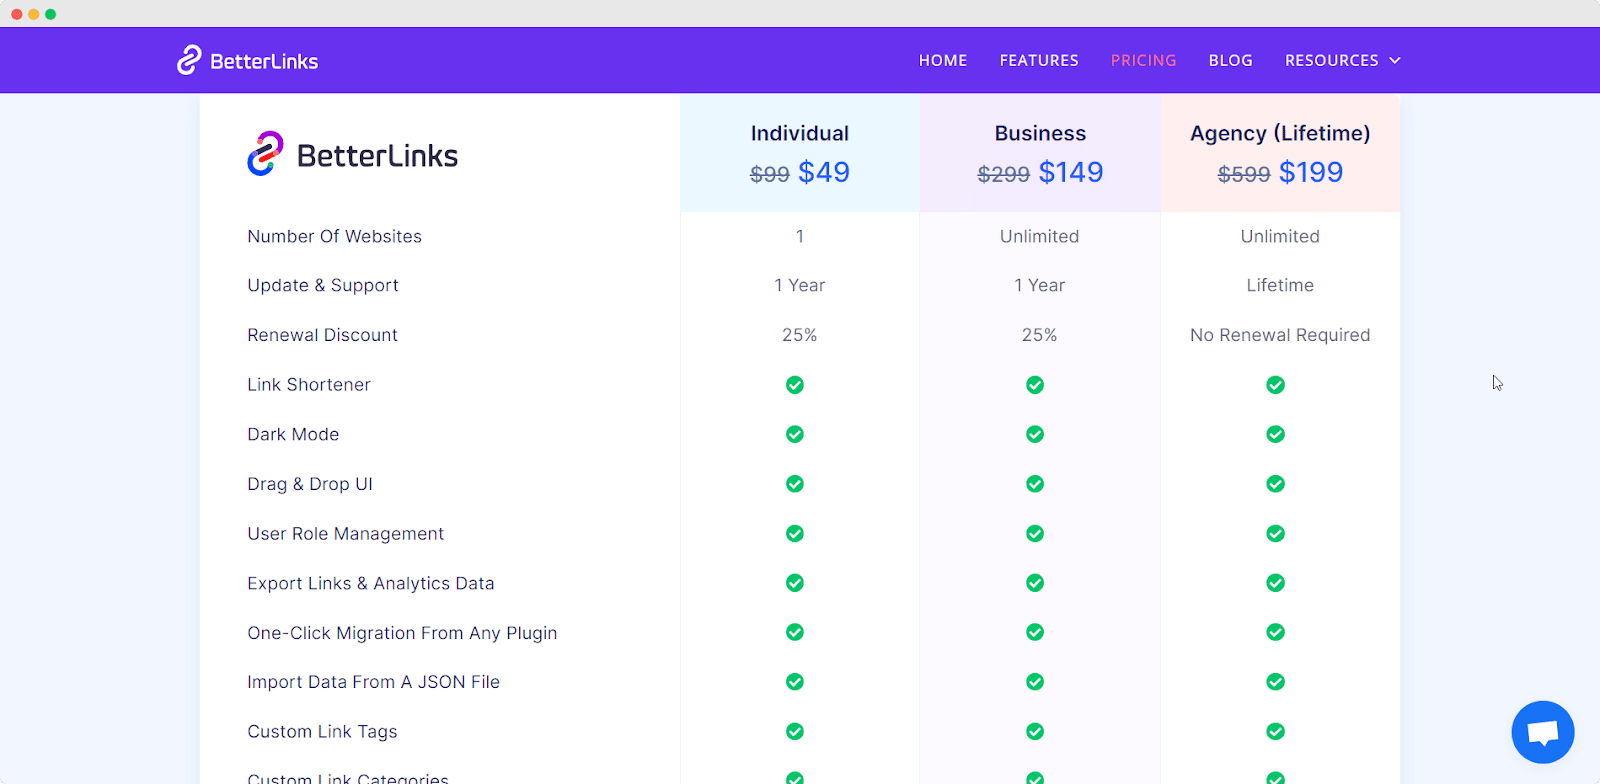Screen dimensions: 1600x784
Task: Click Business checkmark for Dark Mode
Action: pos(1035,434)
